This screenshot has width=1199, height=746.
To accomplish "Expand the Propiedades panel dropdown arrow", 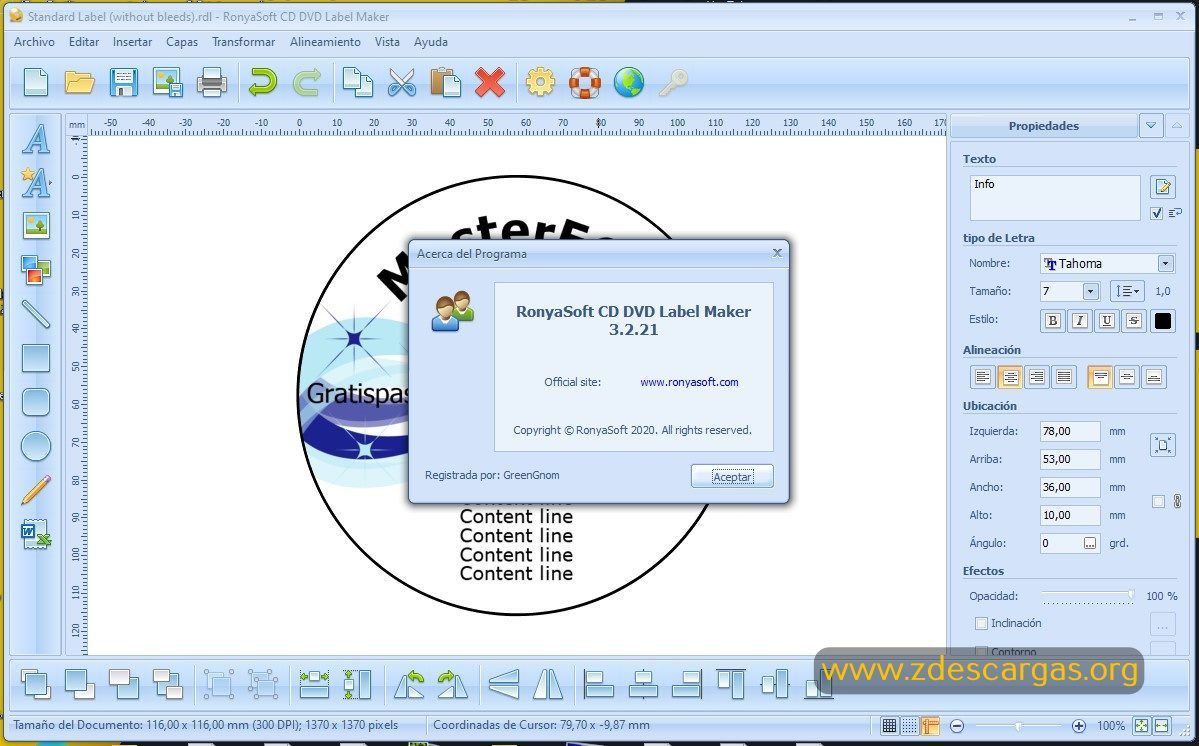I will click(x=1151, y=125).
